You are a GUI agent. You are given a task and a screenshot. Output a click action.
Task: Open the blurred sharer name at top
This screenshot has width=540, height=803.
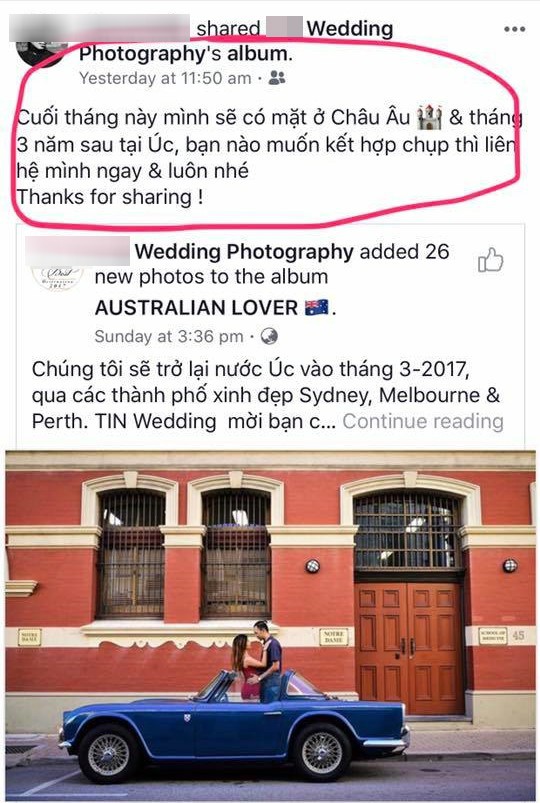click(x=99, y=28)
